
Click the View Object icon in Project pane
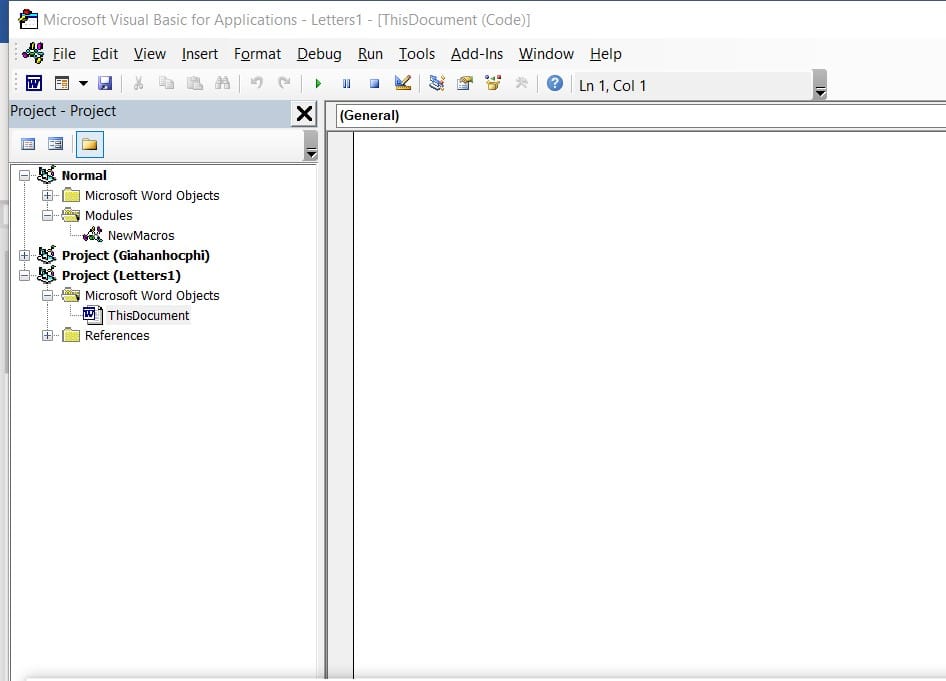click(56, 144)
